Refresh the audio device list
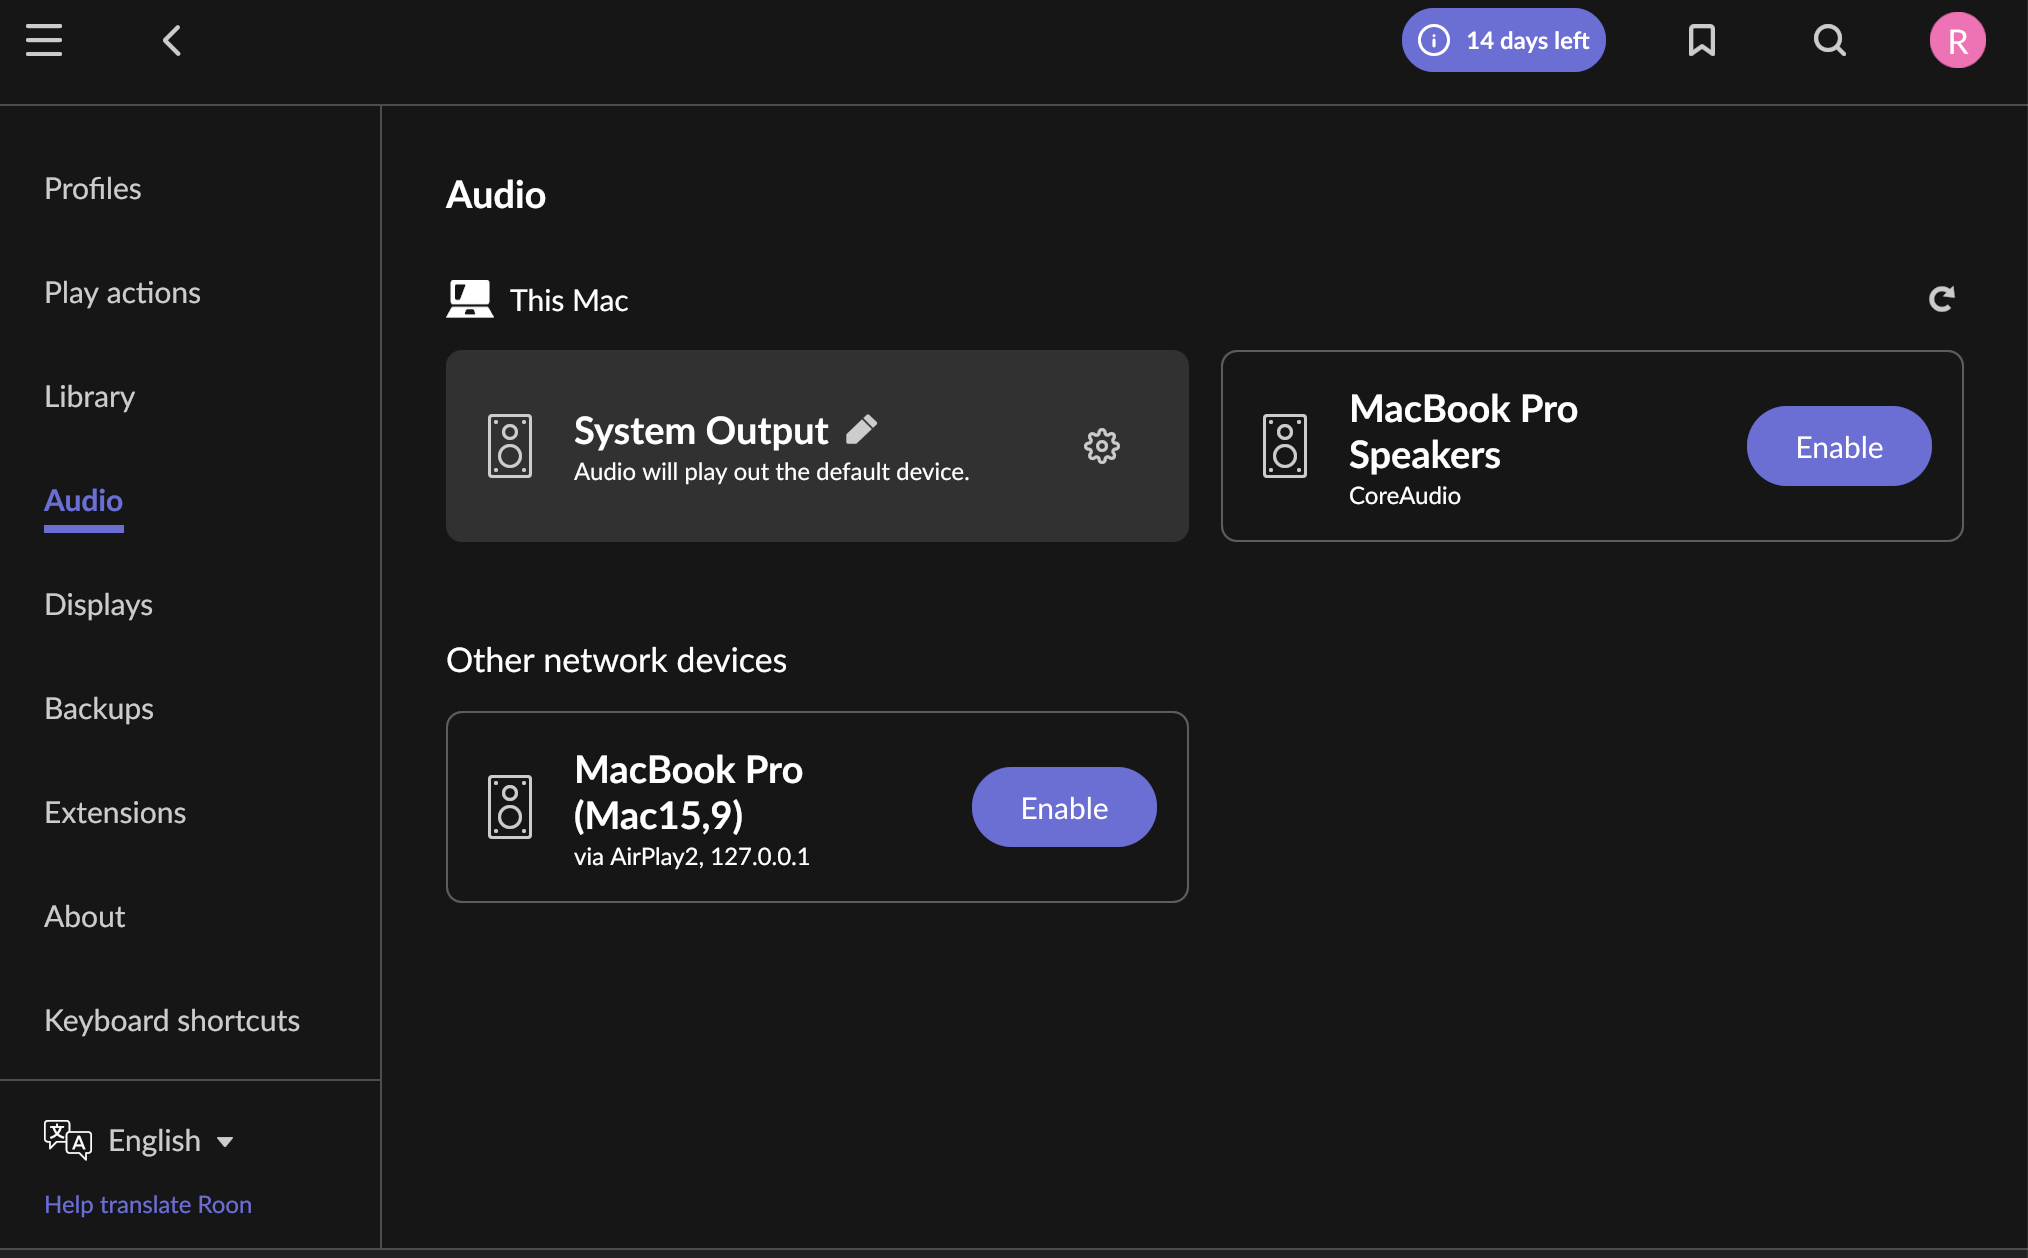2028x1258 pixels. point(1941,298)
